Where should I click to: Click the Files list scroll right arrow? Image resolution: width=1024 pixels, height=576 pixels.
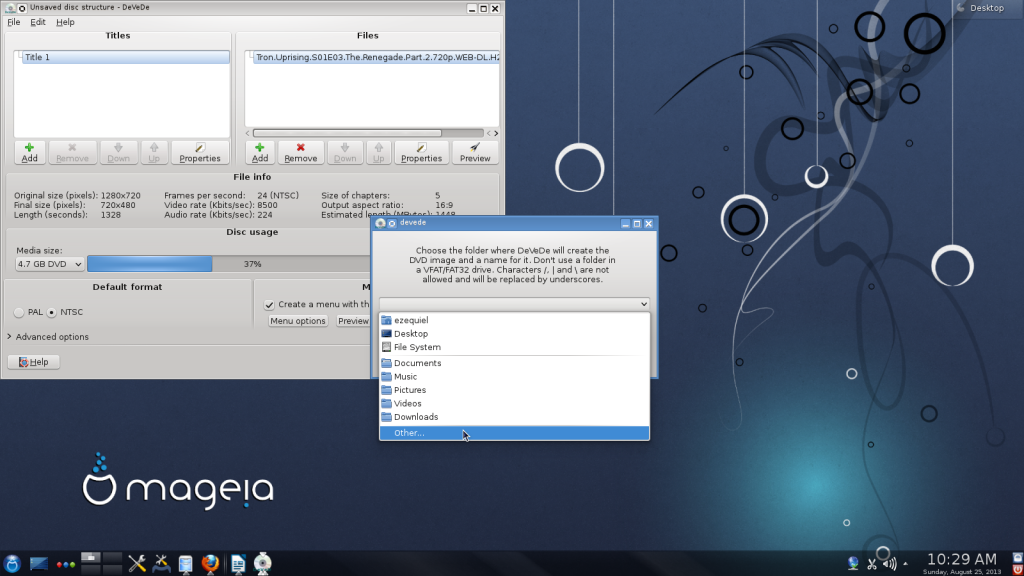[x=496, y=133]
